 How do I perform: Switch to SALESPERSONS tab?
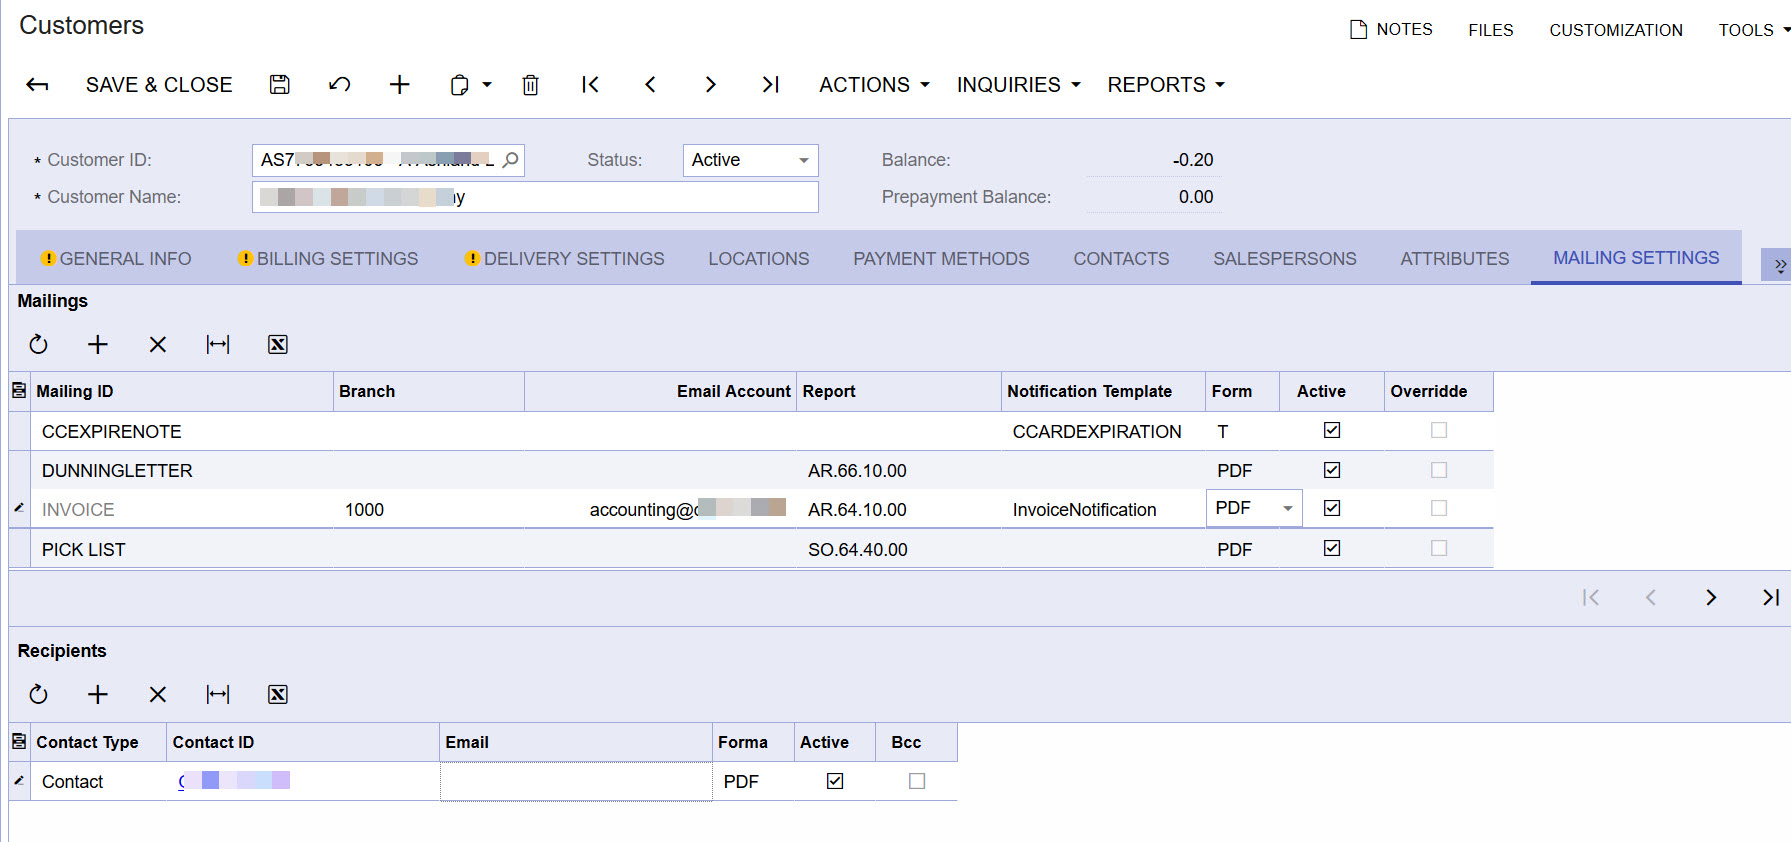coord(1285,259)
